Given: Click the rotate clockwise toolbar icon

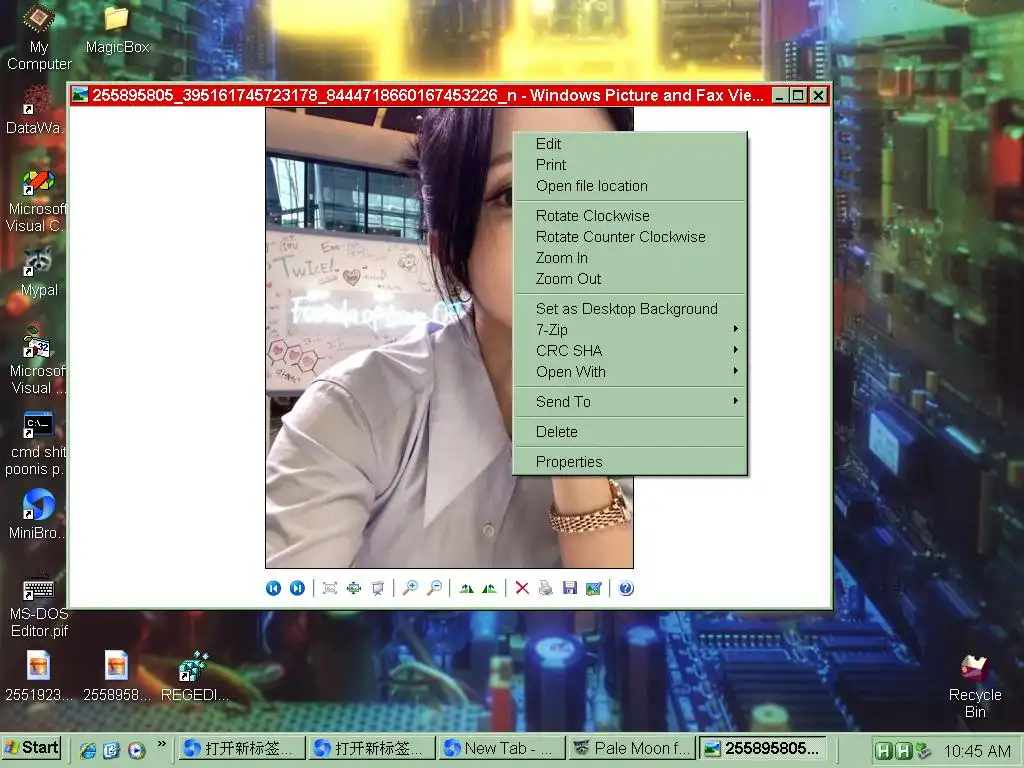Looking at the screenshot, I should [x=466, y=588].
